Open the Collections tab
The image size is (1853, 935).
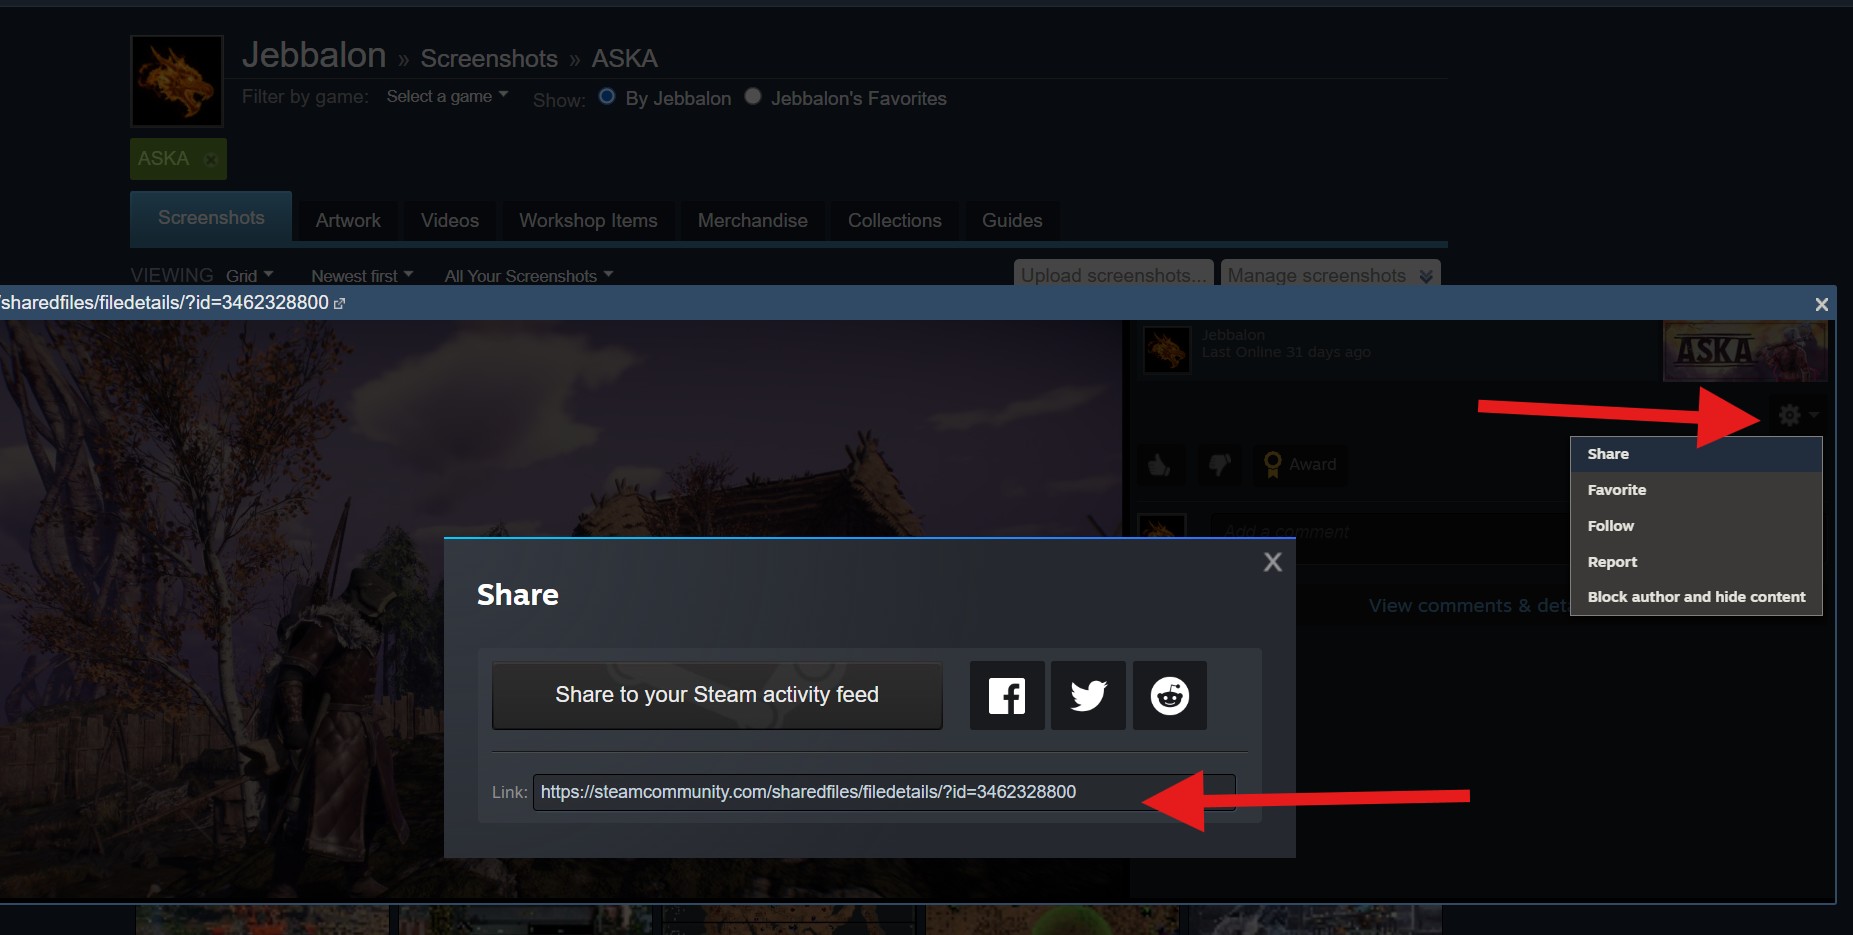(895, 221)
